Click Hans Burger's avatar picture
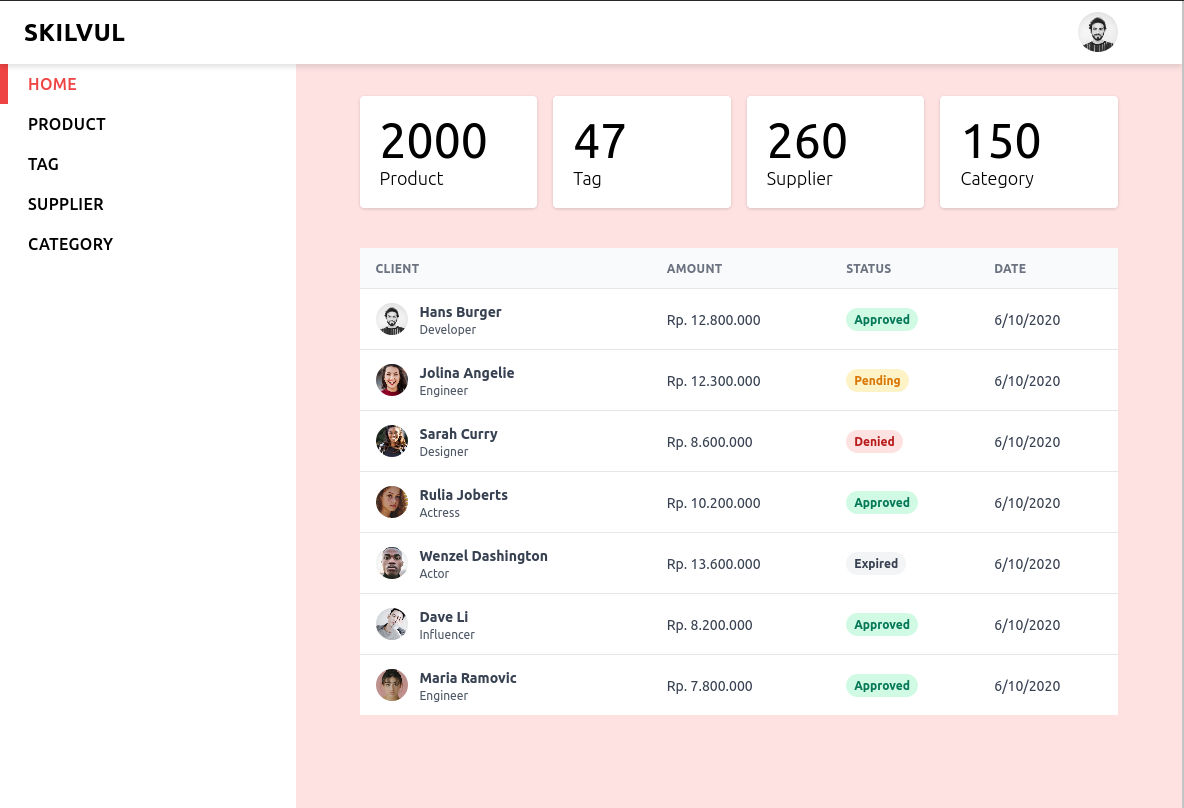 click(x=392, y=320)
